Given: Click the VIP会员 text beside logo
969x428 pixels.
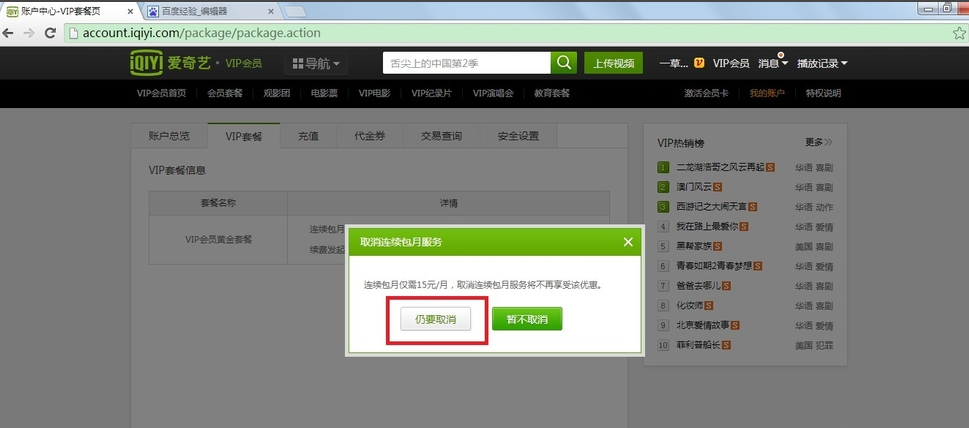Looking at the screenshot, I should pyautogui.click(x=243, y=63).
